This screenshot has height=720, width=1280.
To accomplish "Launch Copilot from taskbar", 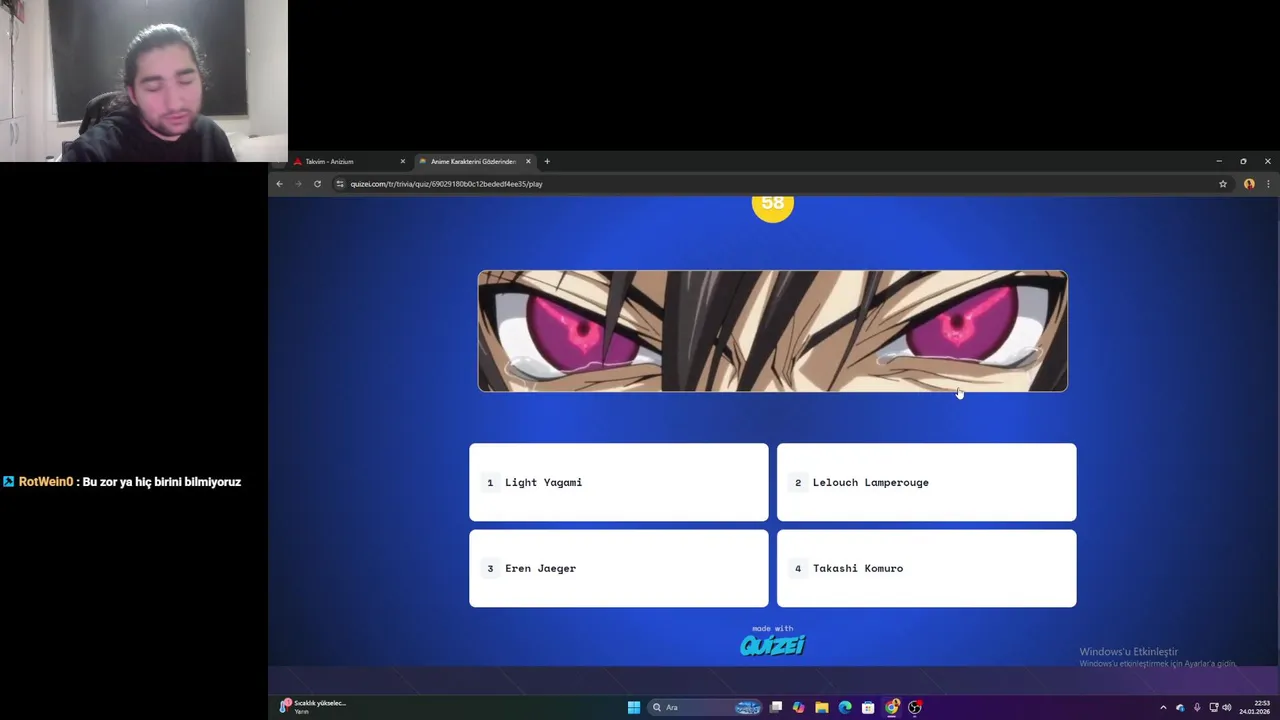I will coord(798,707).
